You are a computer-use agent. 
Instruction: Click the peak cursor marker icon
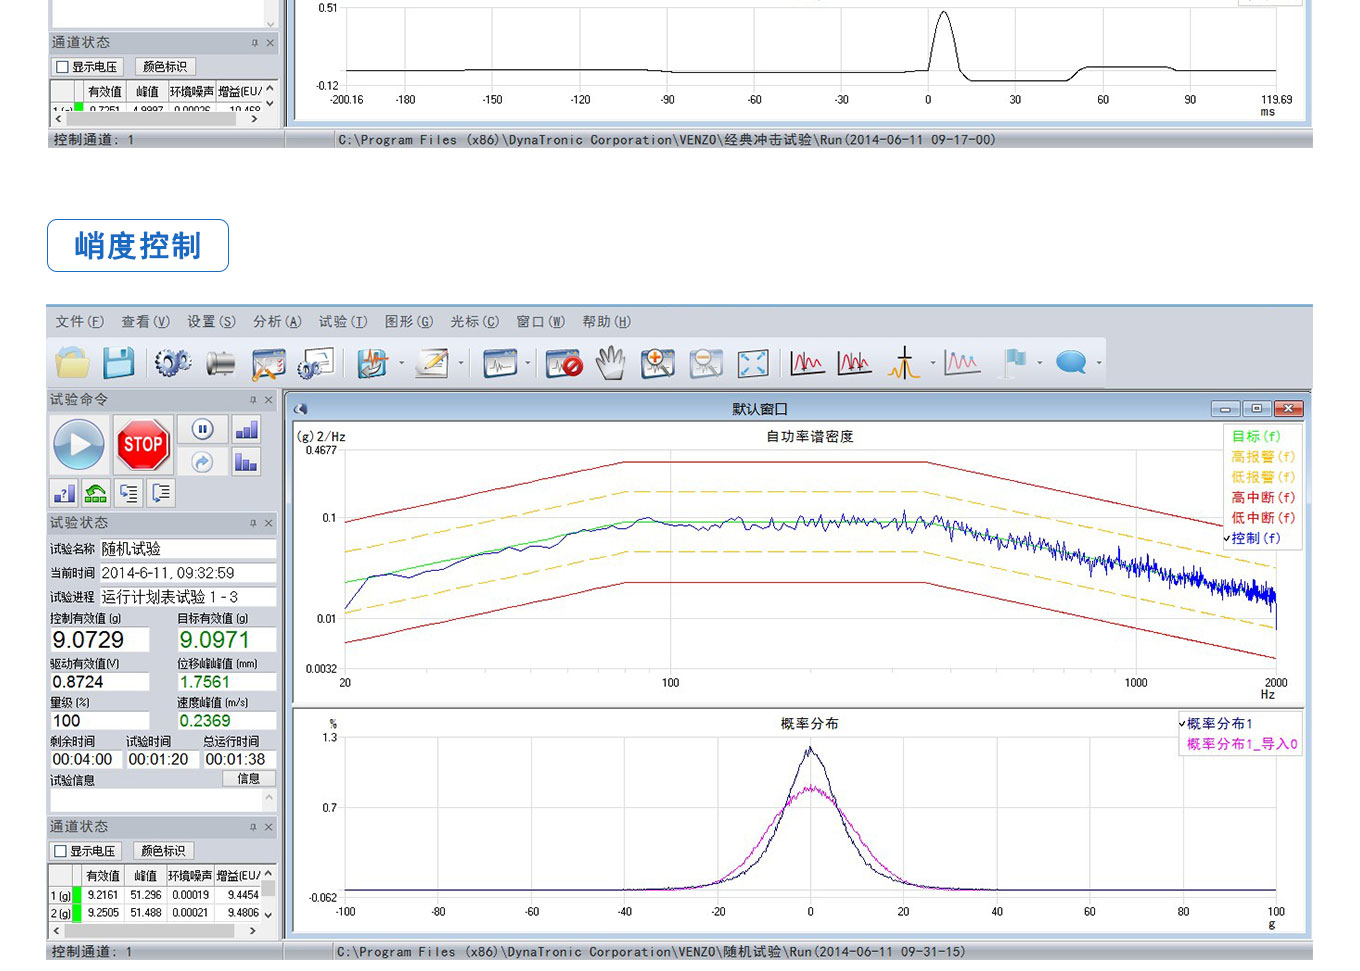click(903, 363)
